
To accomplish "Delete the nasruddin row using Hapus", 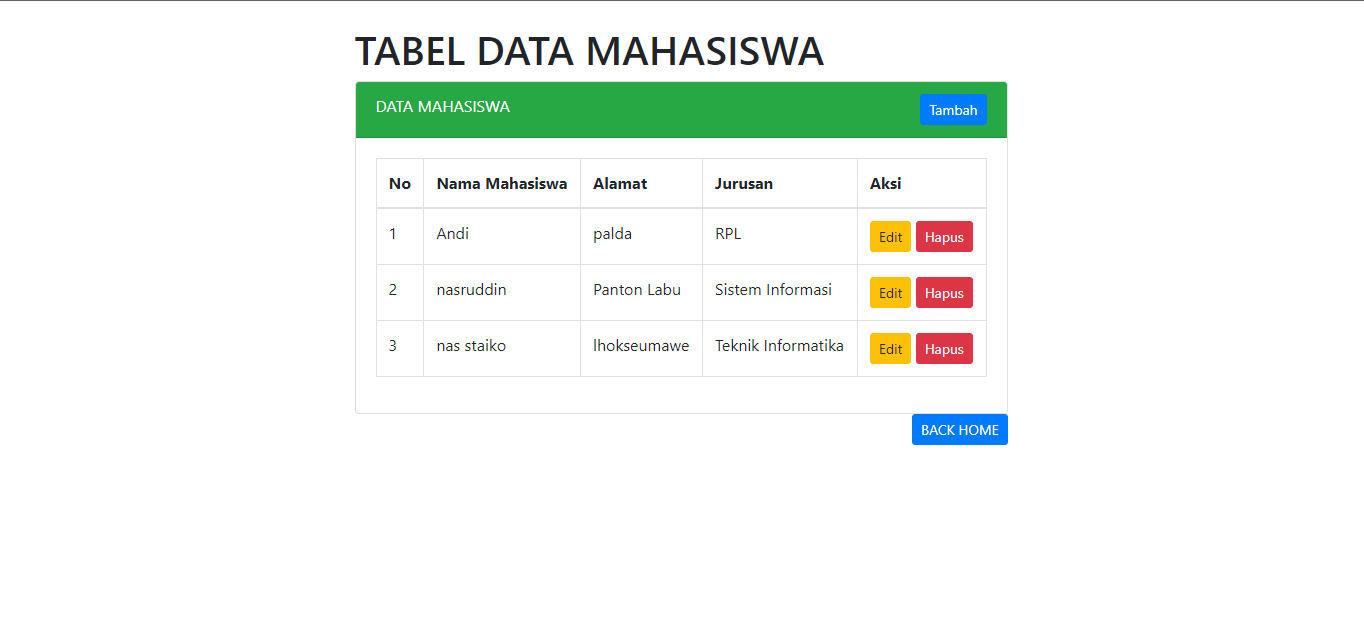I will [x=943, y=292].
